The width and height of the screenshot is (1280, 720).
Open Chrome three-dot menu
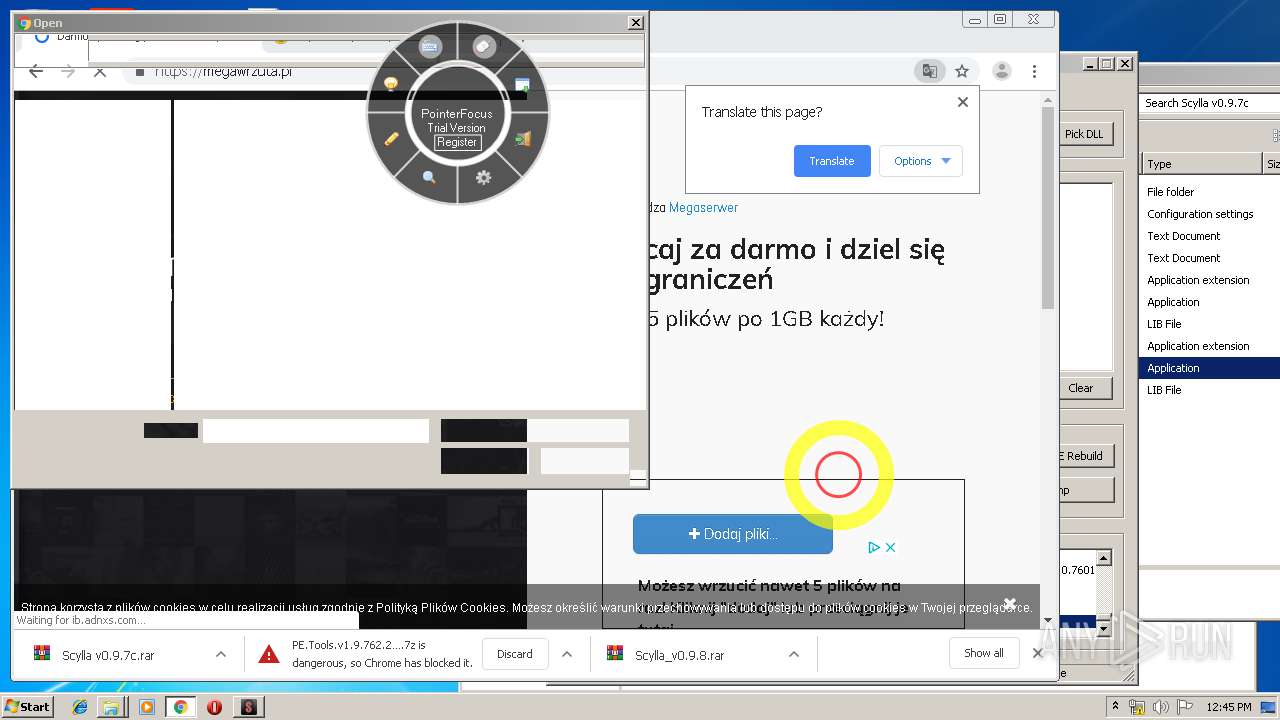[1034, 71]
